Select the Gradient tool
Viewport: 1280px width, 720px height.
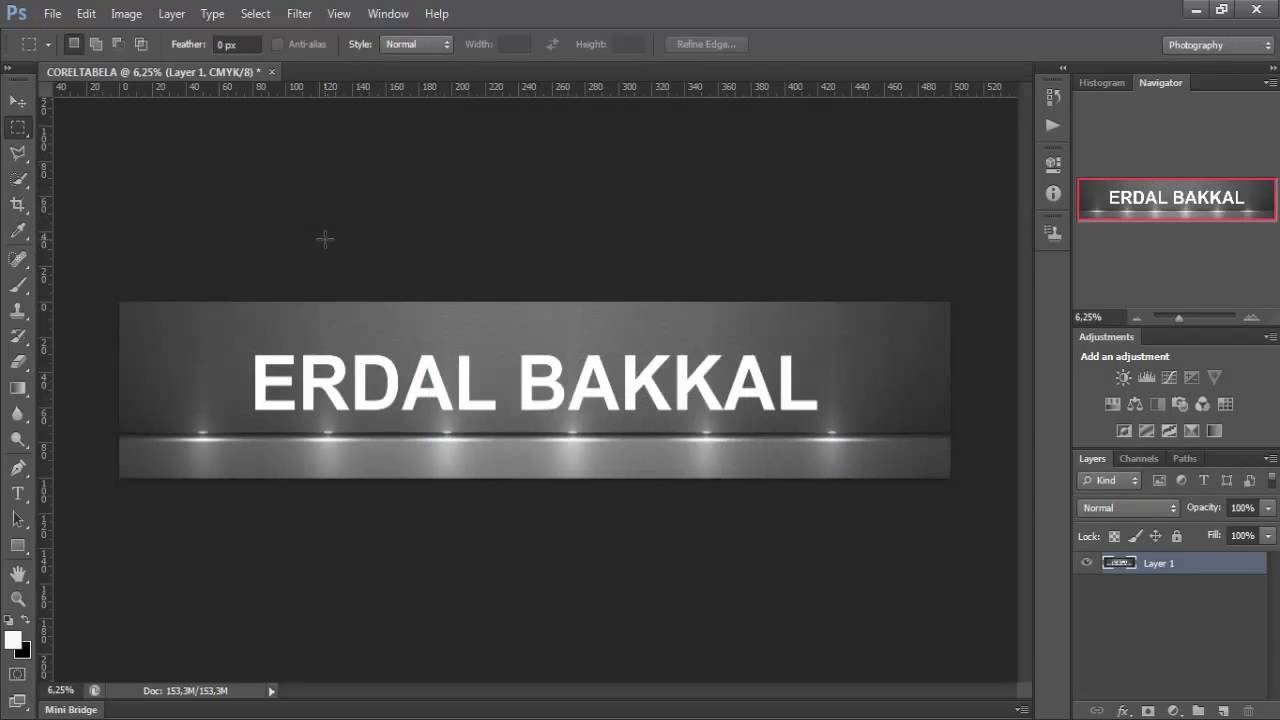point(18,388)
